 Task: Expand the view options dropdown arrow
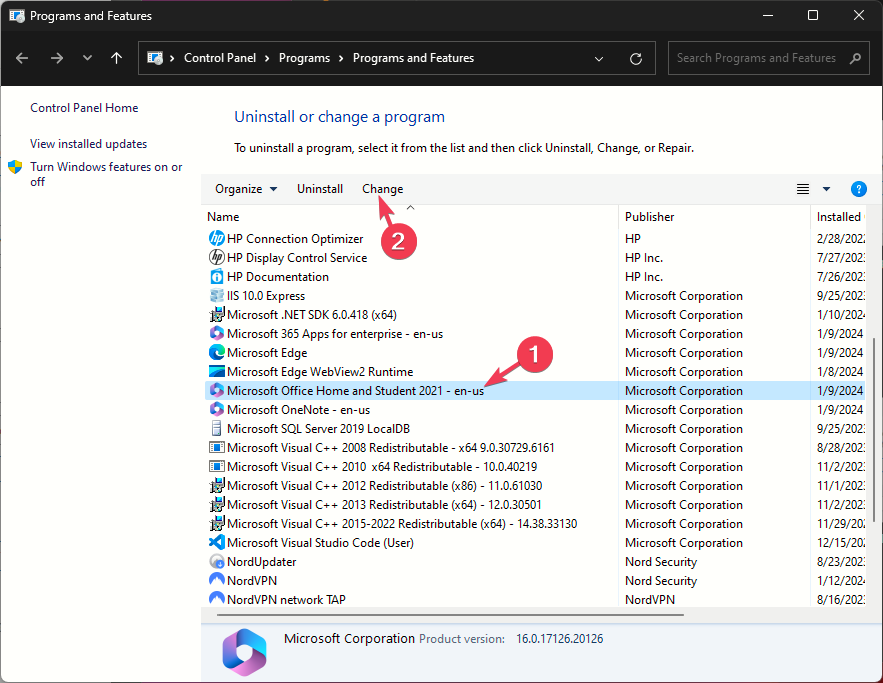coord(827,189)
